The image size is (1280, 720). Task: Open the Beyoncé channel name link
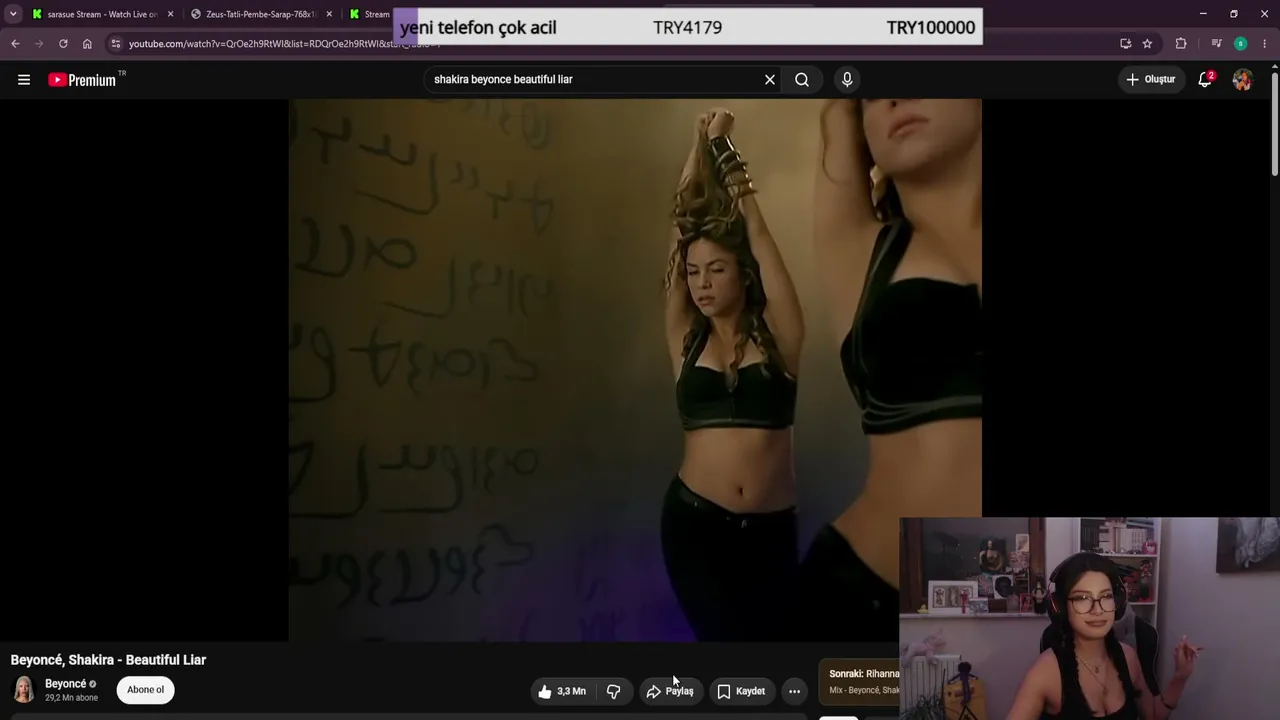[66, 684]
